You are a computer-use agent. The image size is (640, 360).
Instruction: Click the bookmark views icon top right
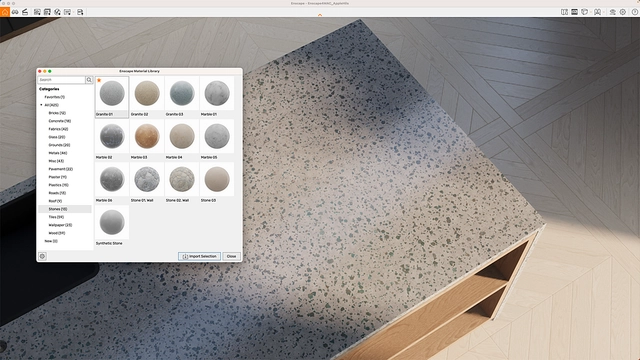[598, 12]
